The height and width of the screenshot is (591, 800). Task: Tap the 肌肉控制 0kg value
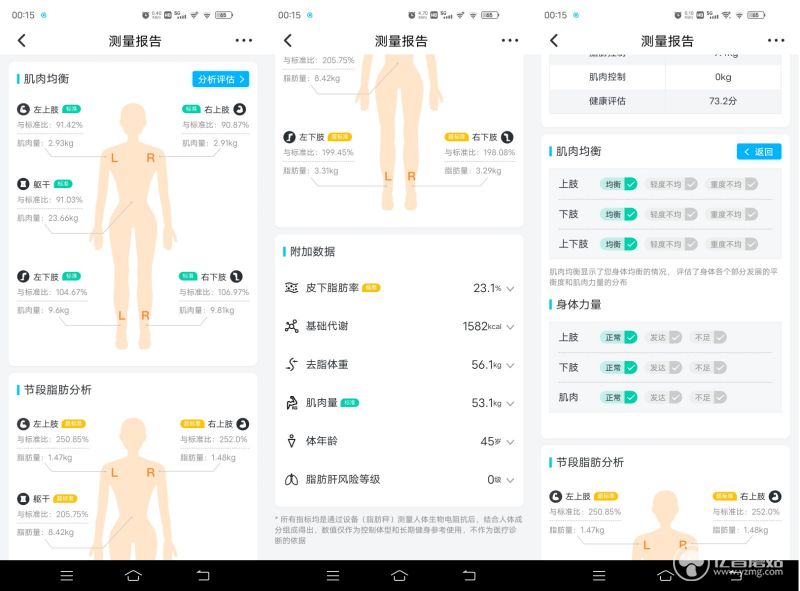(x=723, y=77)
